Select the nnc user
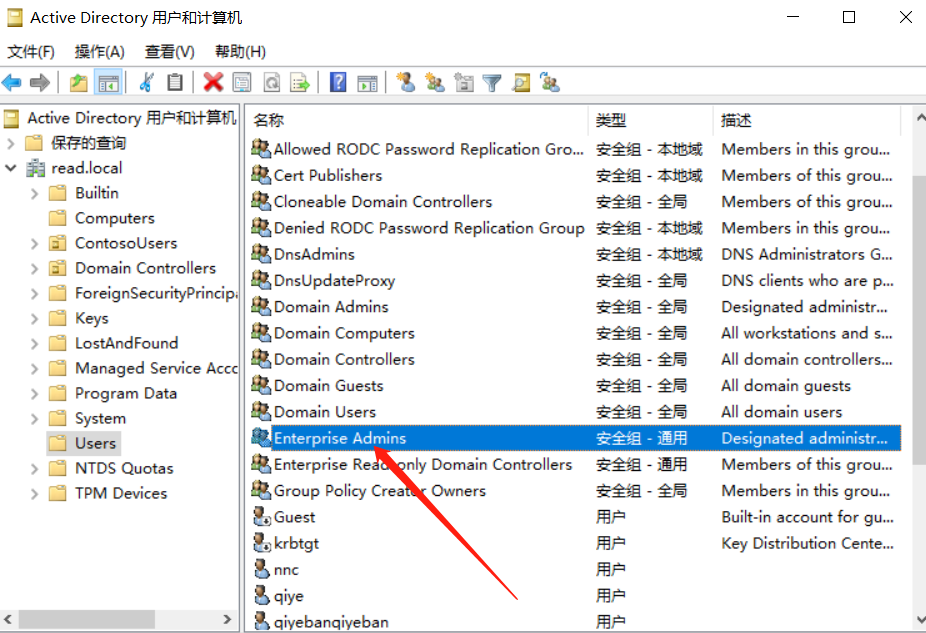This screenshot has height=633, width=926. point(286,569)
